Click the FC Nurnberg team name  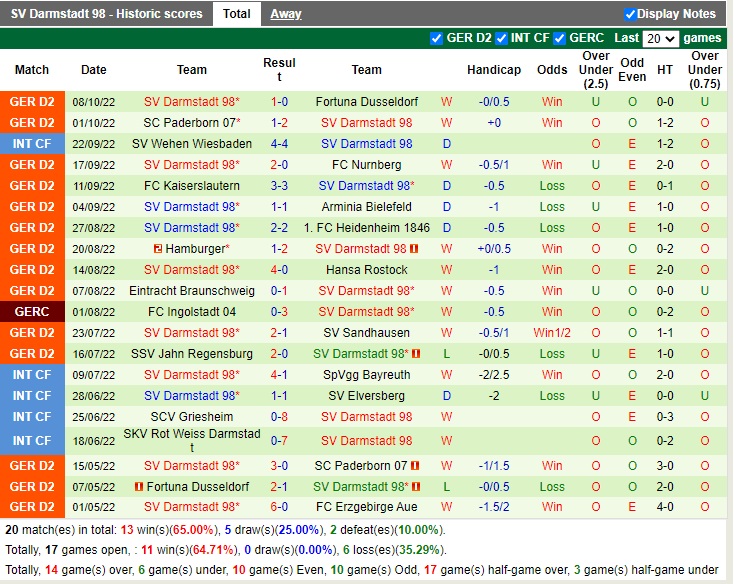pos(367,165)
